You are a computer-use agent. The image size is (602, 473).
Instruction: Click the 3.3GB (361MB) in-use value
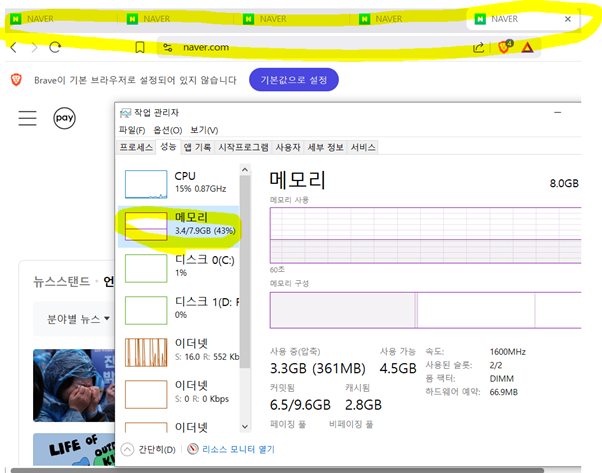318,369
